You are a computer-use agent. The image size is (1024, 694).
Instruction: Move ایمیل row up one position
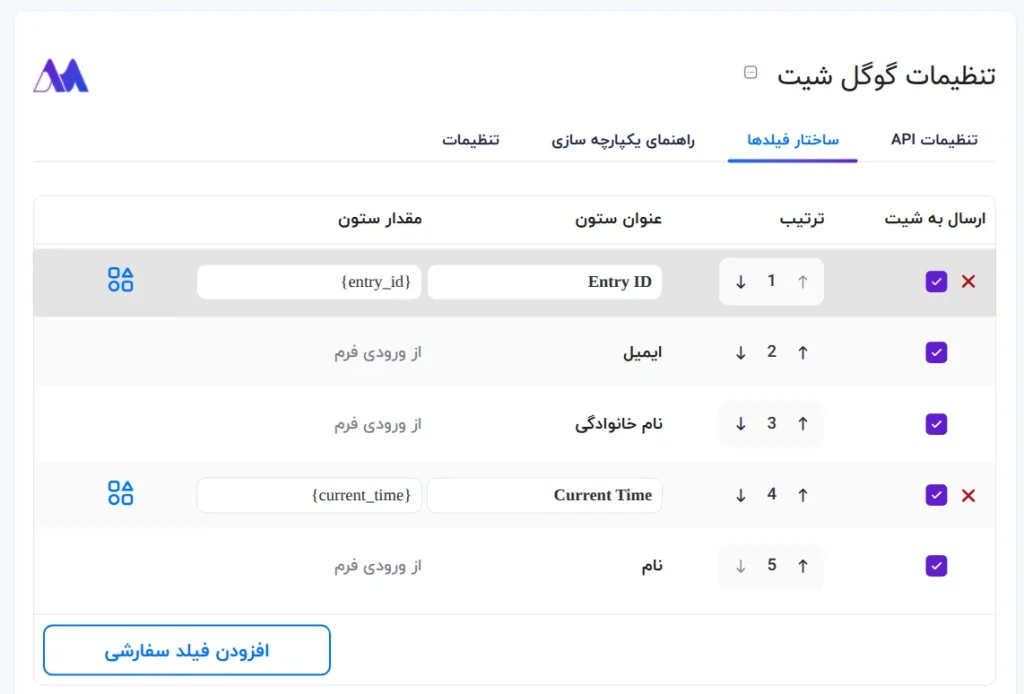click(802, 352)
